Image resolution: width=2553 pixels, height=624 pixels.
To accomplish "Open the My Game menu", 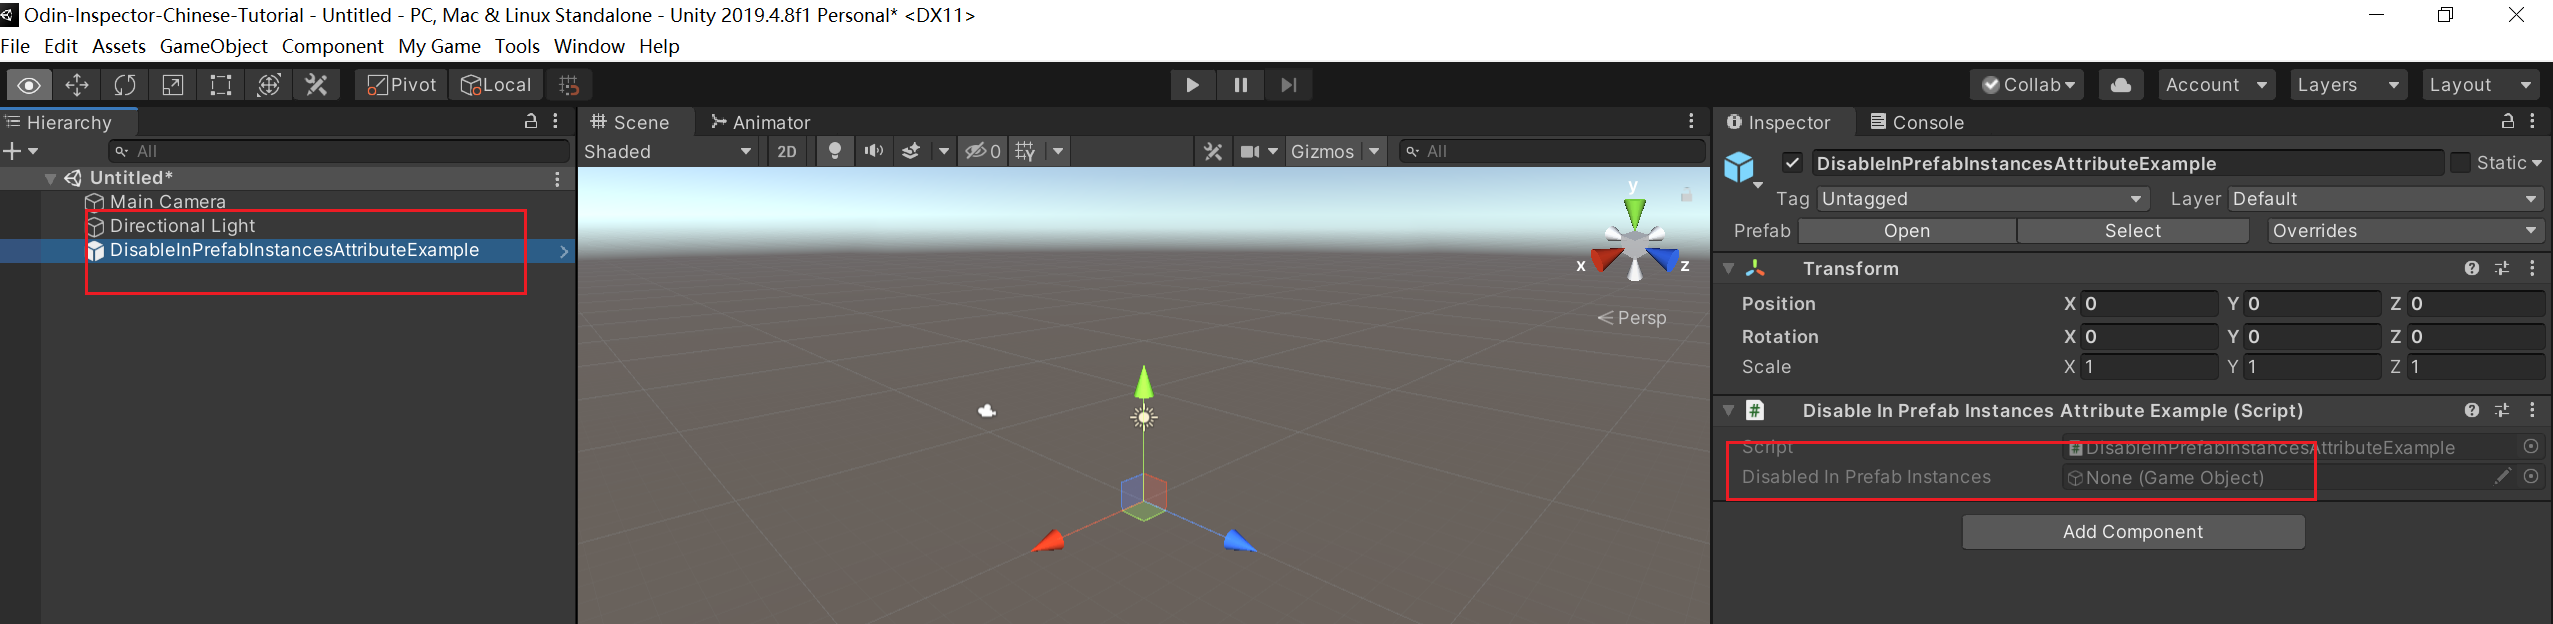I will point(439,46).
